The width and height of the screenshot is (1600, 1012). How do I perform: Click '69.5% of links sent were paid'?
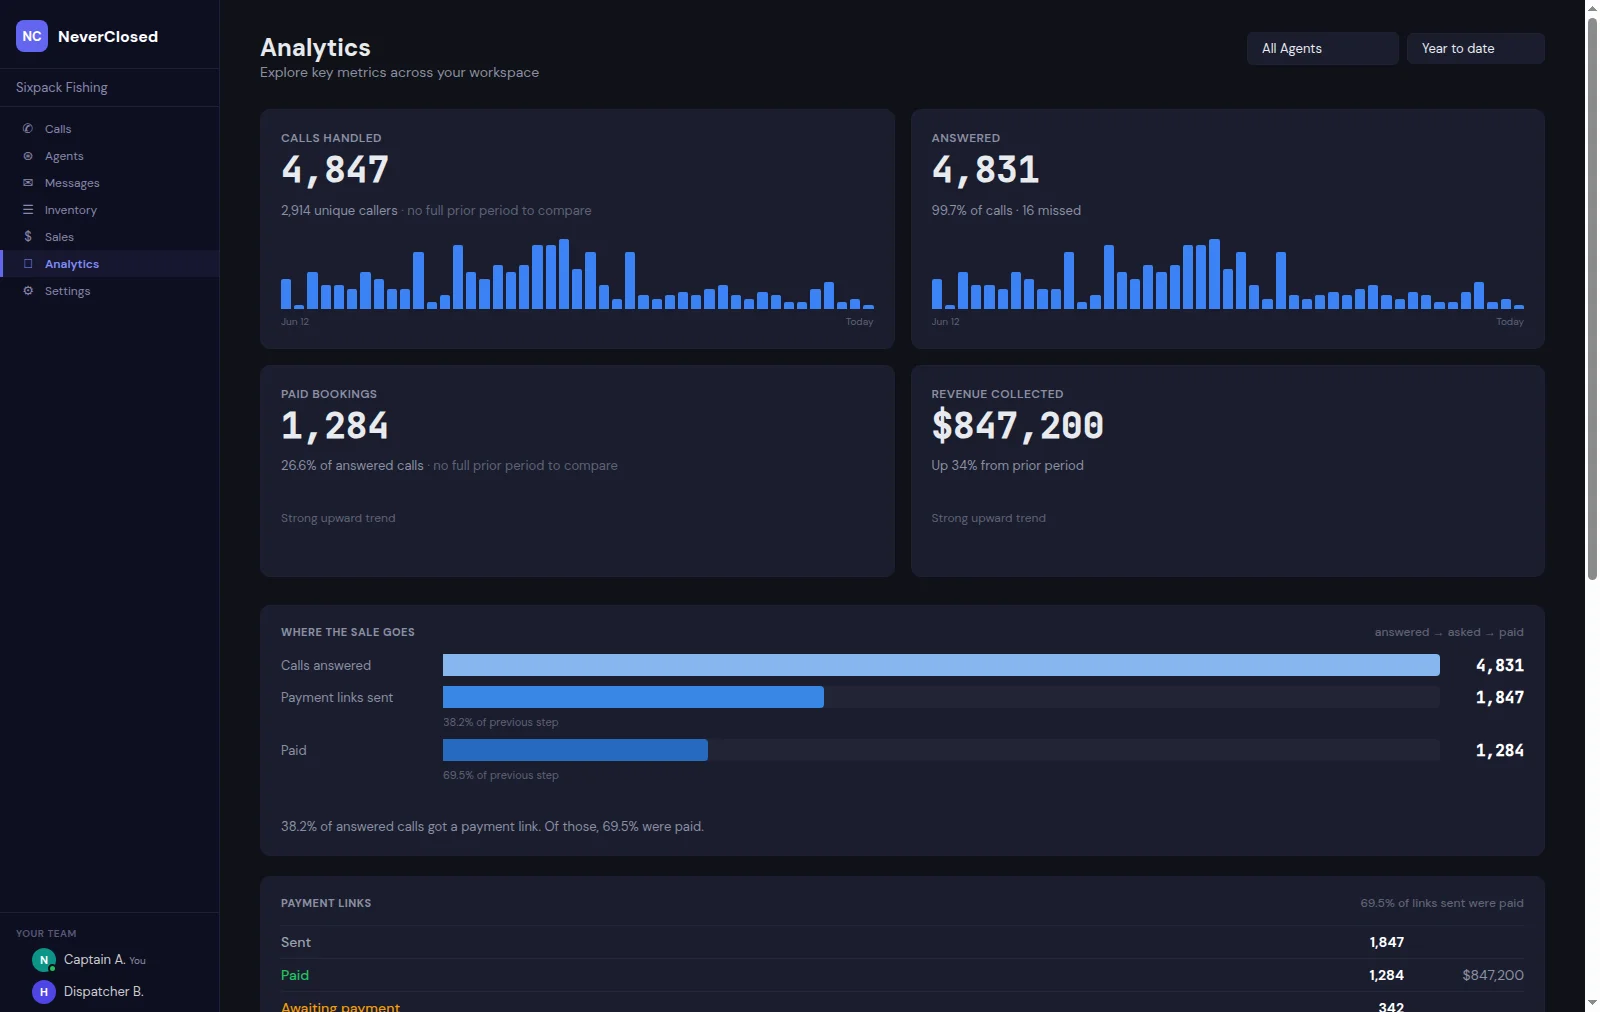[x=1442, y=903]
